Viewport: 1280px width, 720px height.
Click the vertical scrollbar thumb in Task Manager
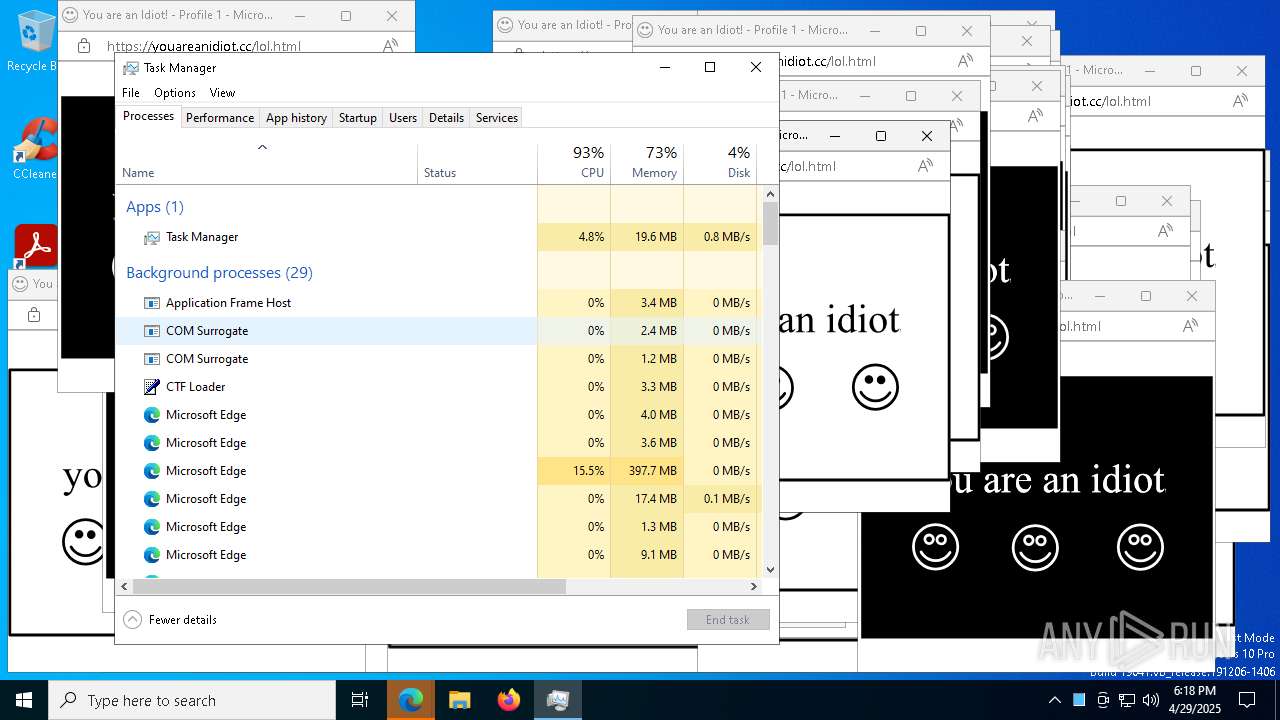point(770,224)
